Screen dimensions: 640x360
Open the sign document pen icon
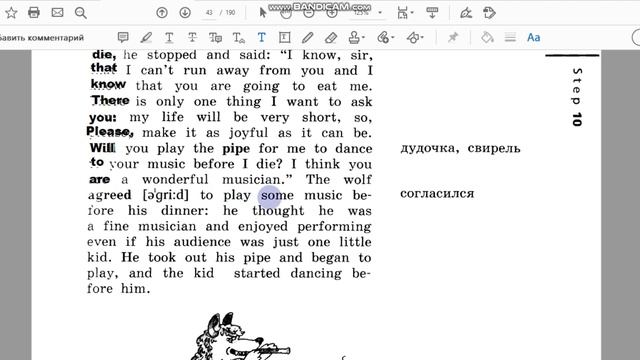[466, 13]
